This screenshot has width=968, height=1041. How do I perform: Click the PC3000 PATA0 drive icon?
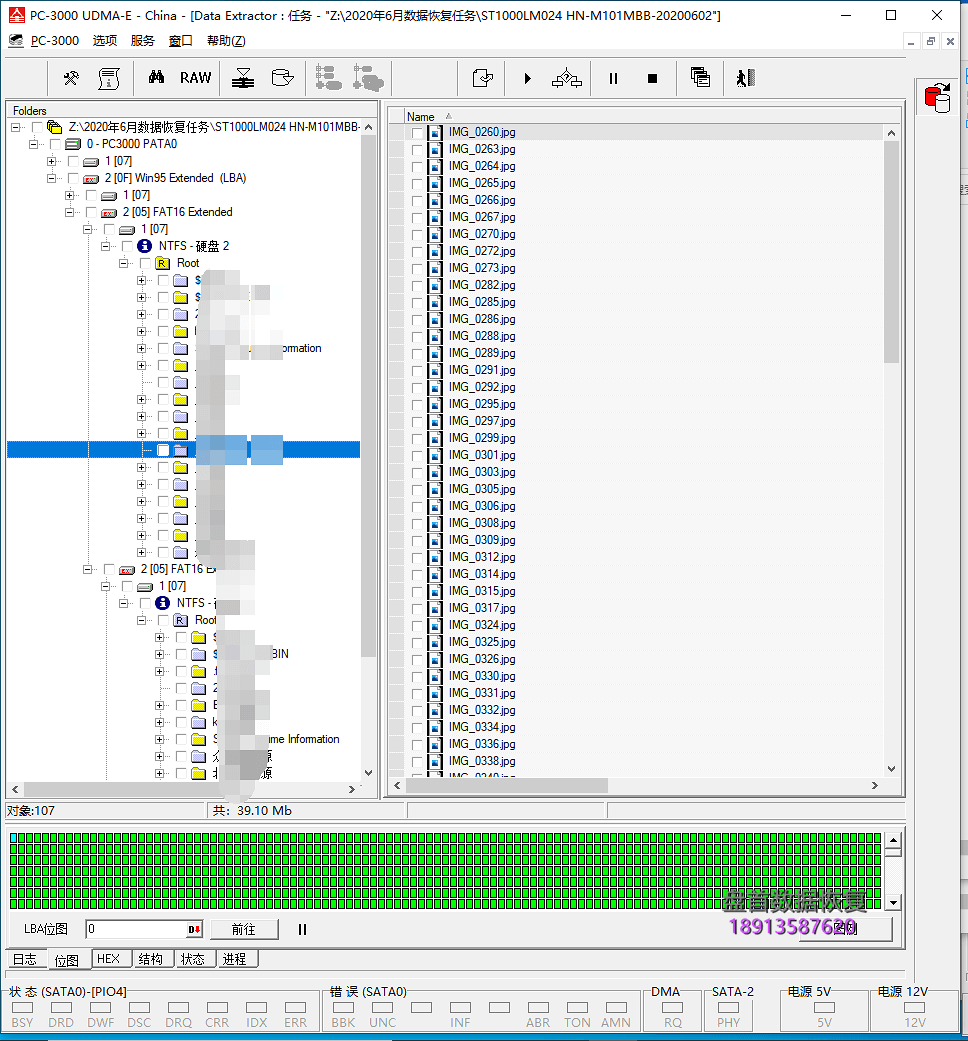click(x=73, y=144)
